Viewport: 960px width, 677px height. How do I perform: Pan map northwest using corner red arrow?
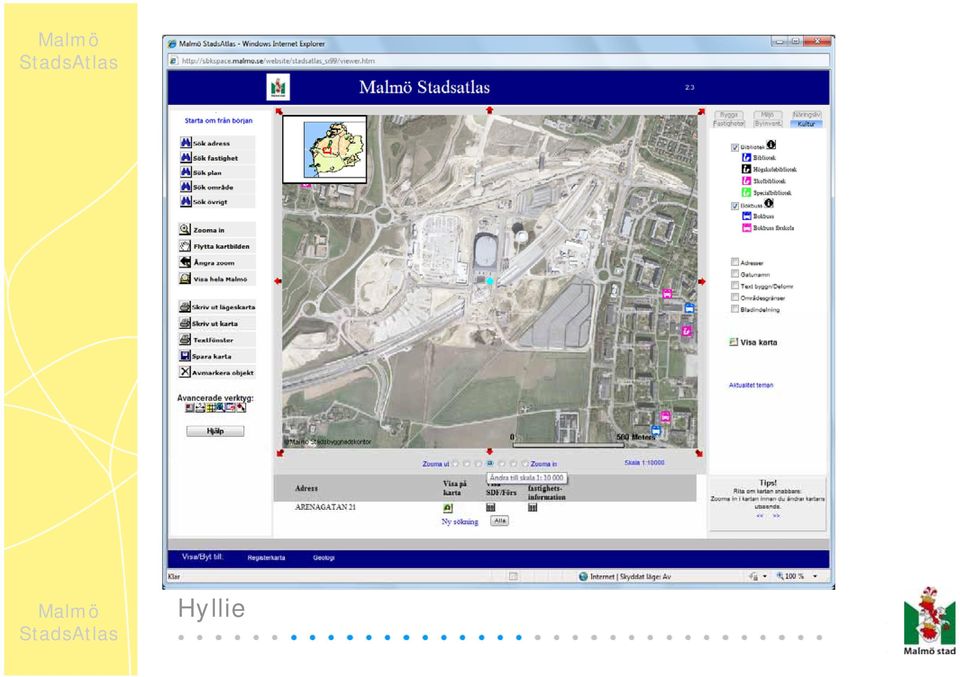click(279, 111)
